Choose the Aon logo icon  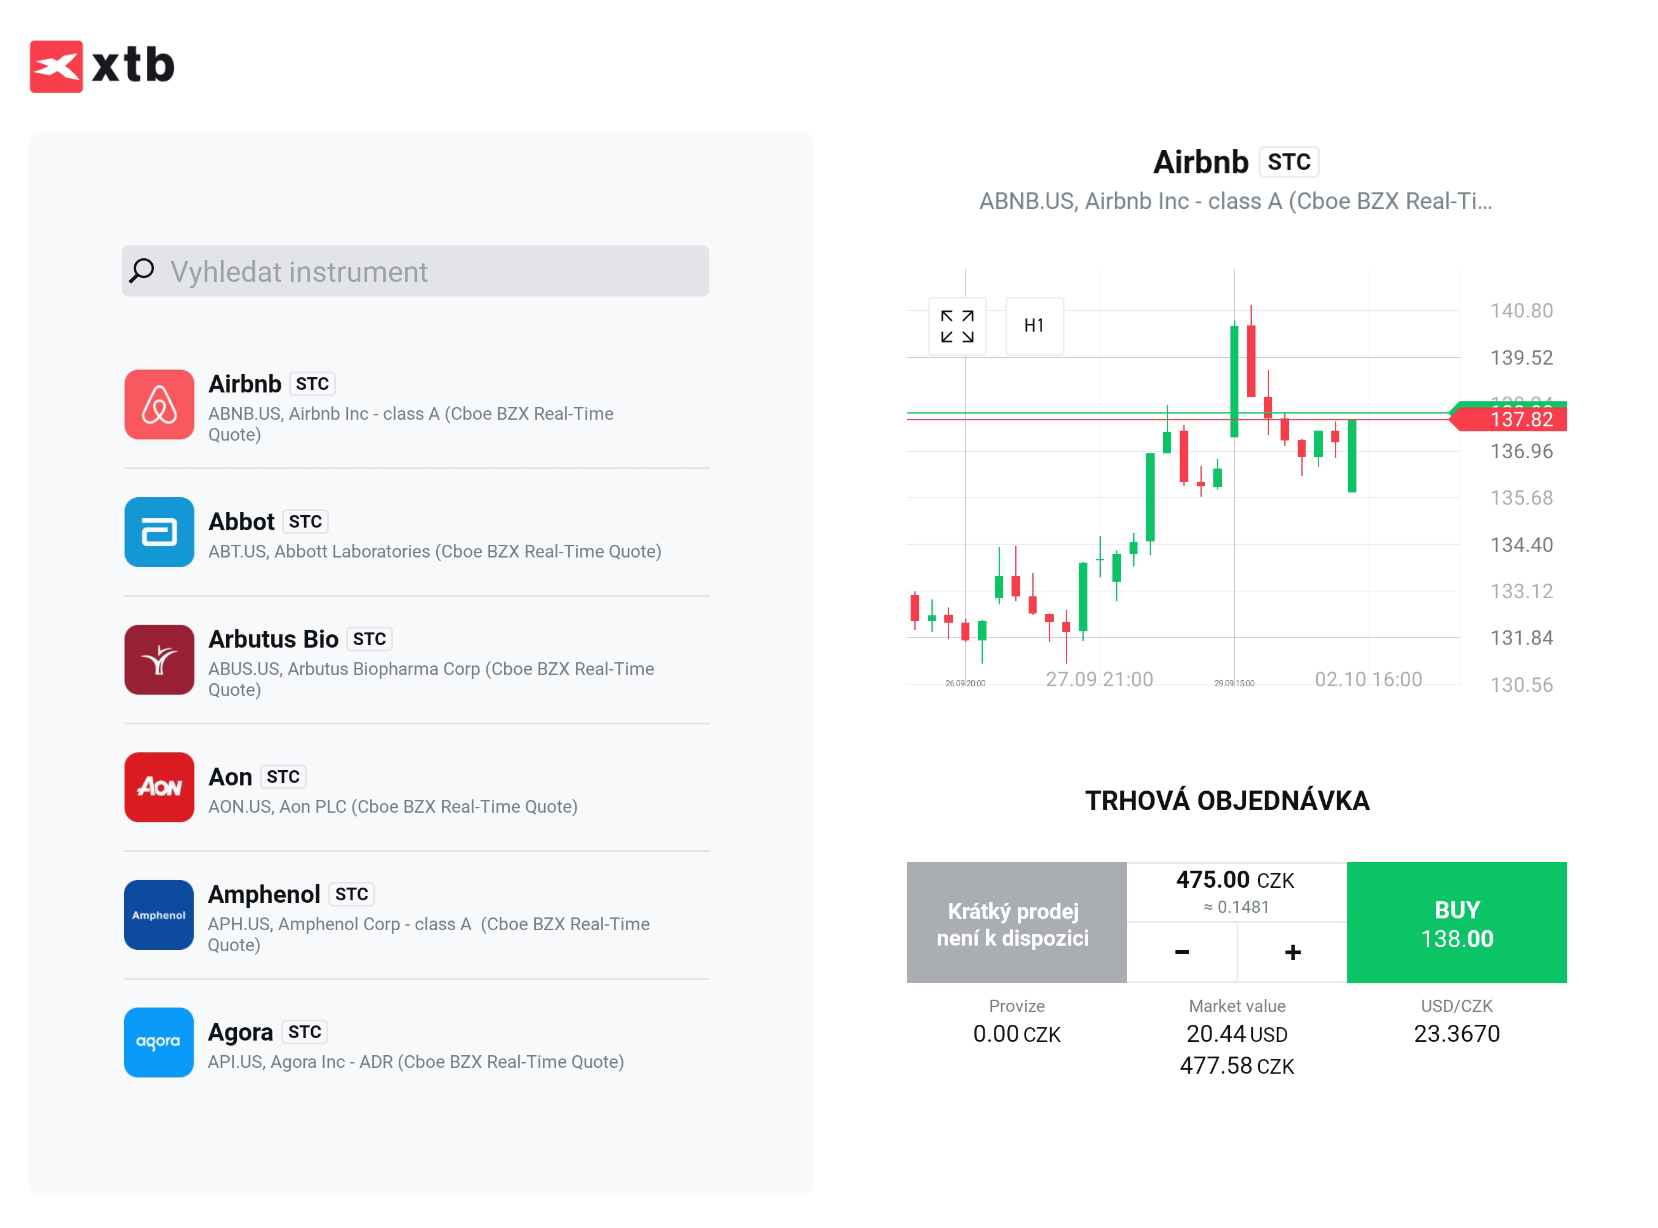coord(159,787)
